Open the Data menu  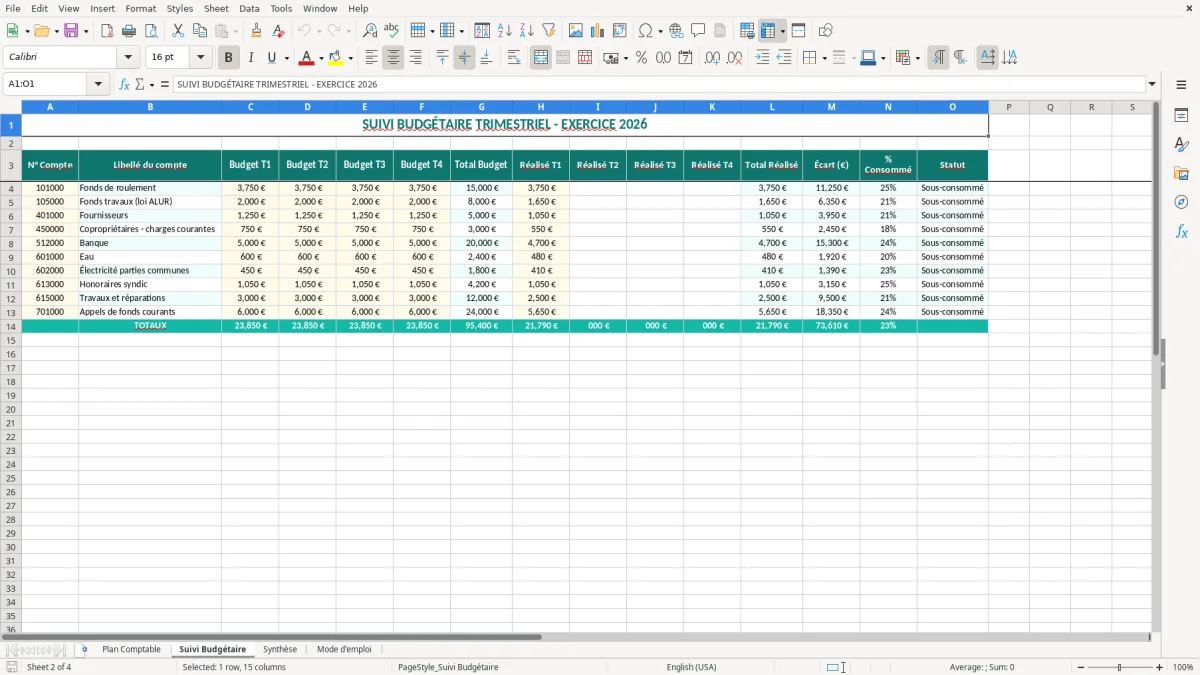[249, 8]
